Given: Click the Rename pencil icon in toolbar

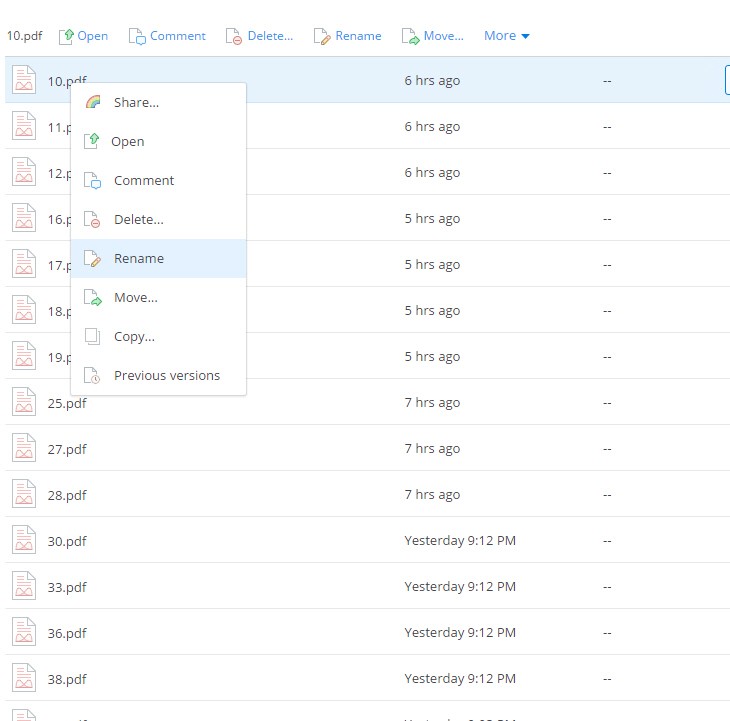Looking at the screenshot, I should [322, 36].
